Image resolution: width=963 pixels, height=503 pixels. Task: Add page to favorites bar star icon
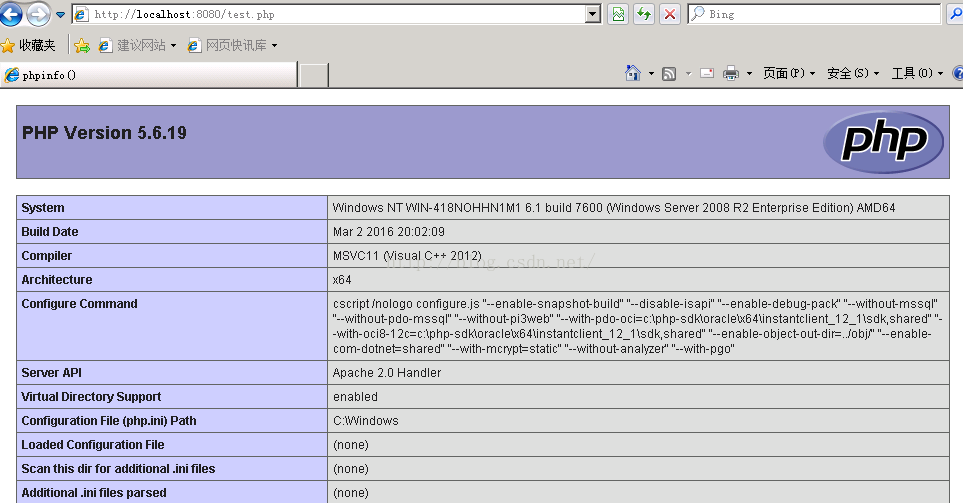pyautogui.click(x=82, y=45)
